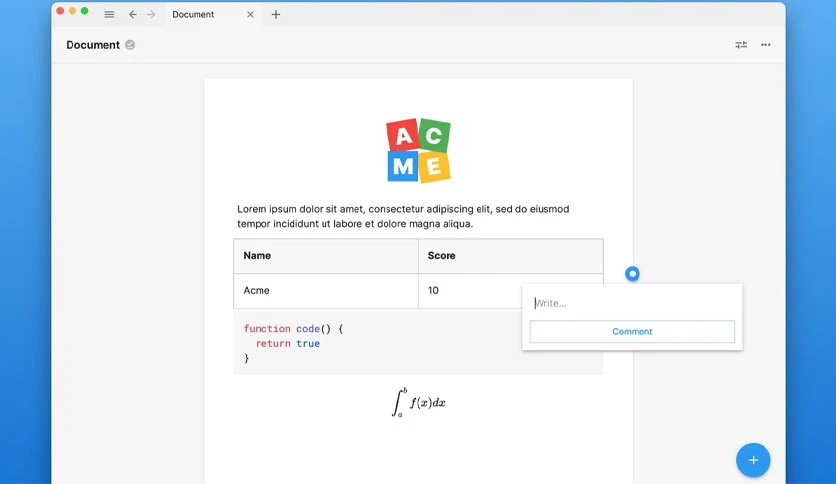The width and height of the screenshot is (836, 484).
Task: Open a new tab with plus icon
Action: [276, 14]
